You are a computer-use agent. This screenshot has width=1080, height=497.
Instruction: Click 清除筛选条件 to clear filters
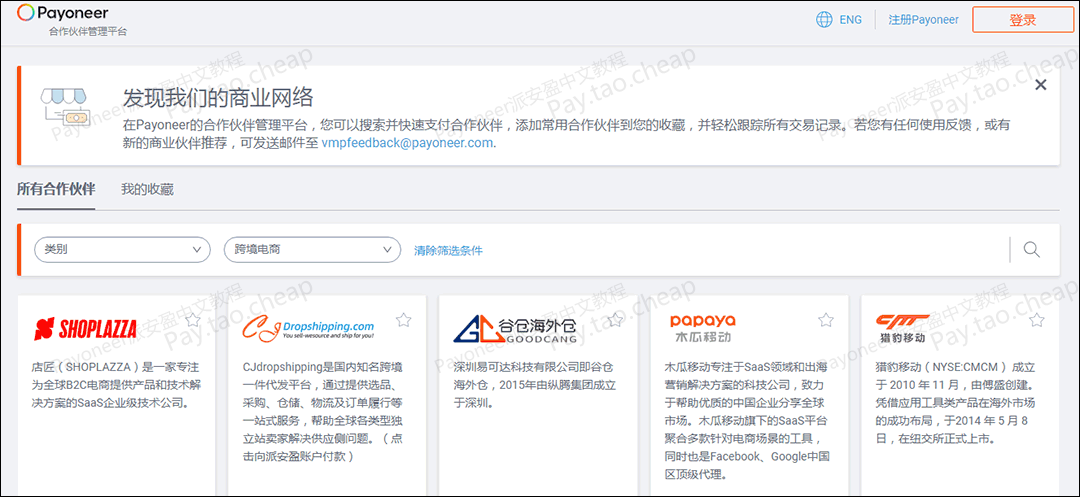click(448, 251)
